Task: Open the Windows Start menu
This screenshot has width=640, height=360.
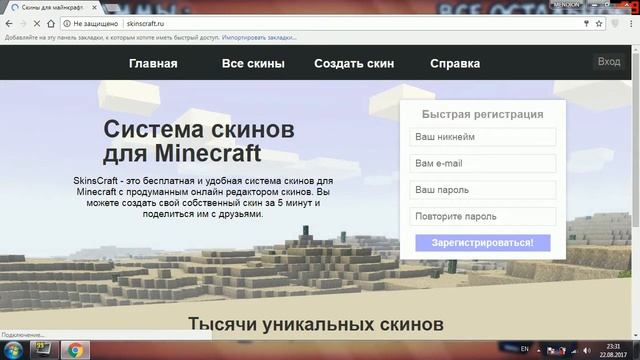Action: tap(13, 350)
